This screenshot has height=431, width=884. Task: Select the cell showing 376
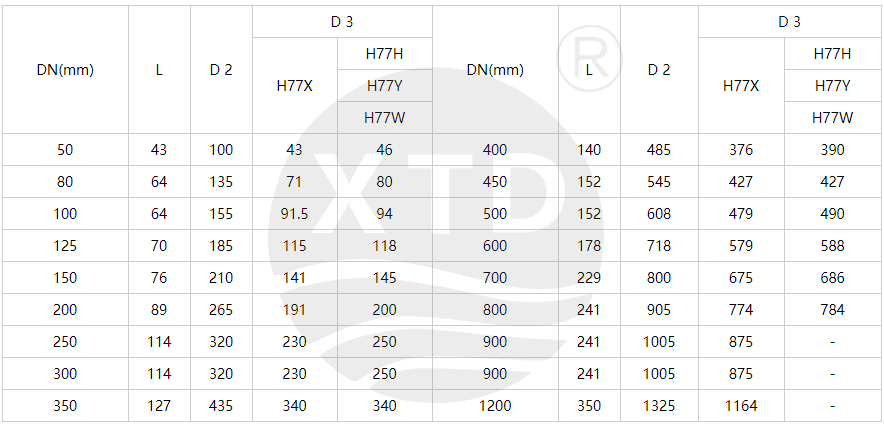coord(741,150)
